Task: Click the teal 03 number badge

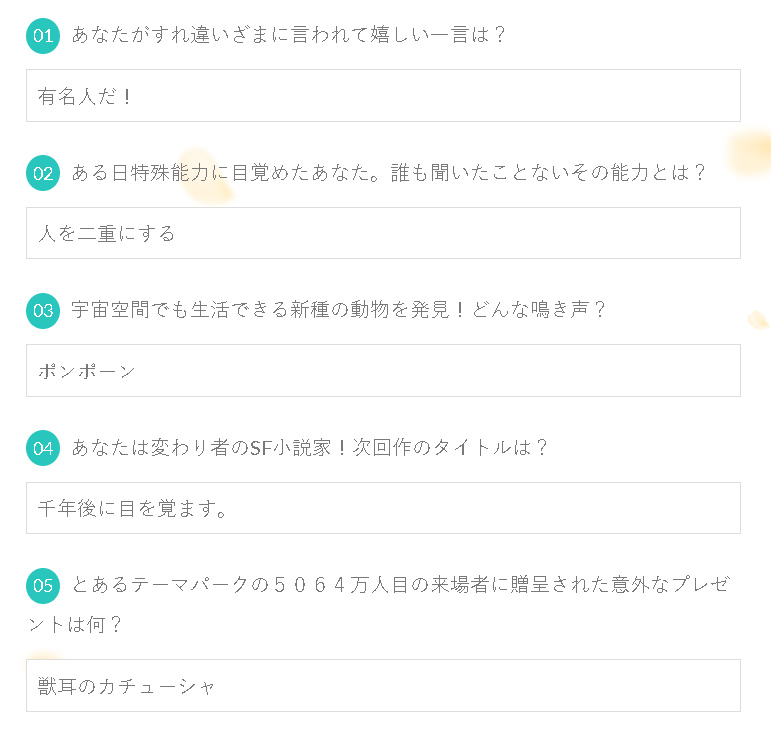Action: click(43, 311)
